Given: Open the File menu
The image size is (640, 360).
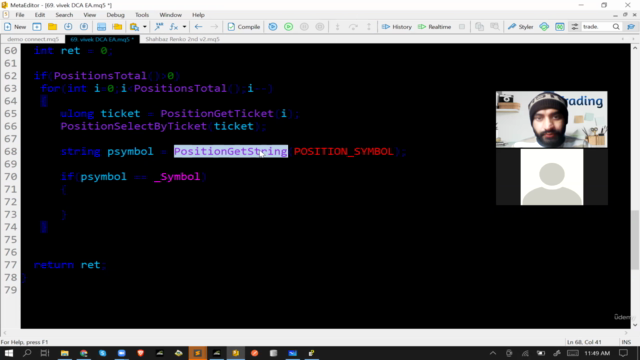Looking at the screenshot, I should pyautogui.click(x=20, y=15).
